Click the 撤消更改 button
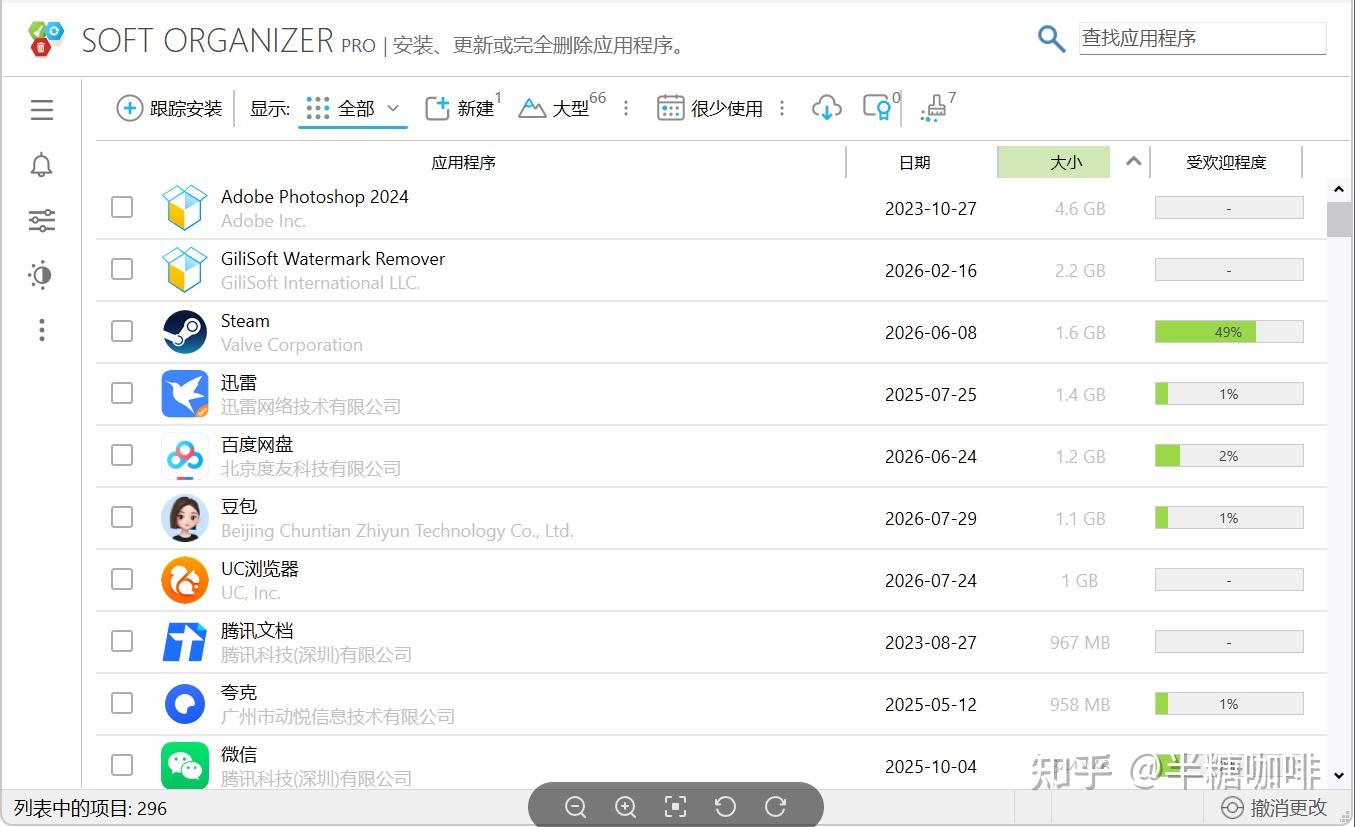This screenshot has width=1355, height=827. click(1274, 807)
